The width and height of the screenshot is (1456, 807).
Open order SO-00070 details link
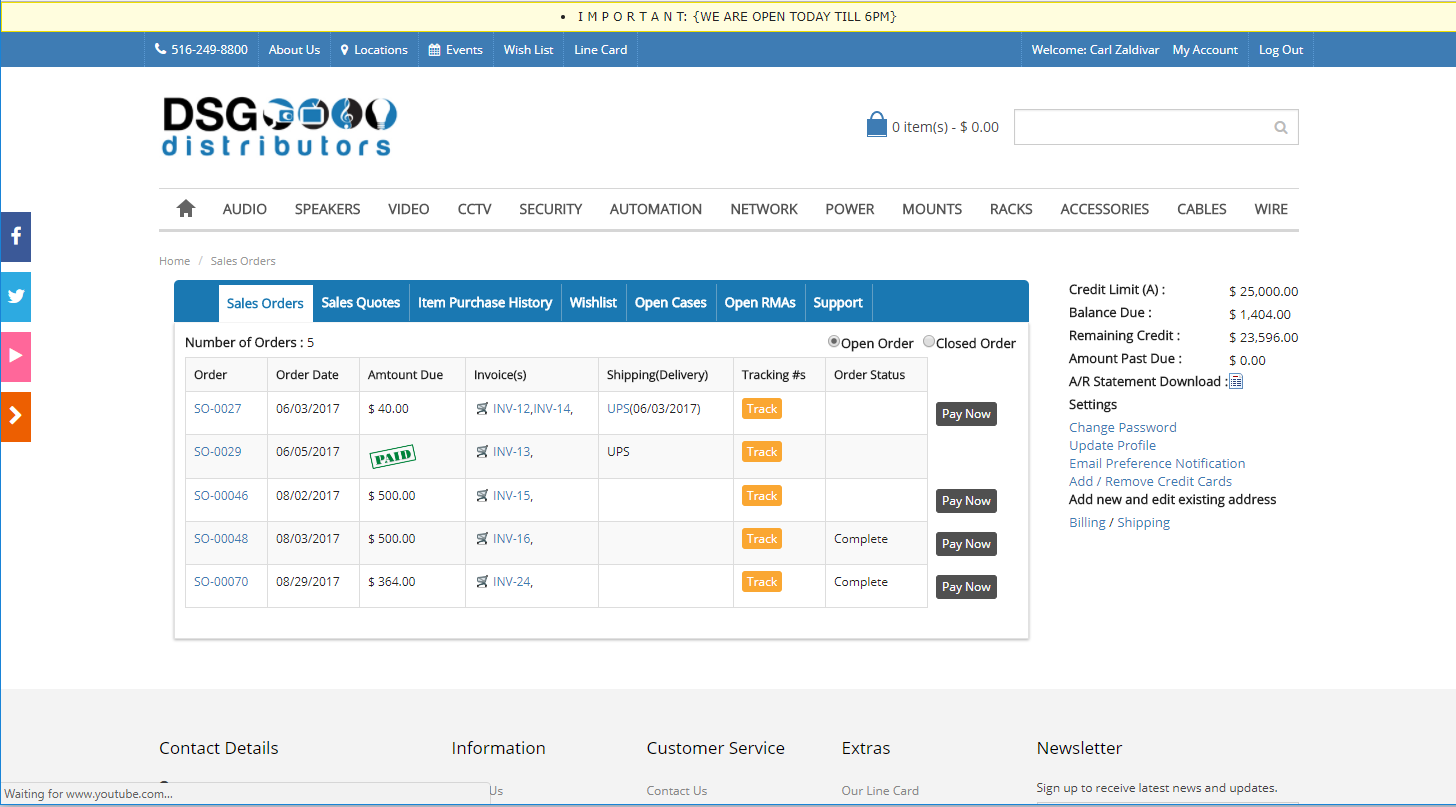[x=221, y=582]
